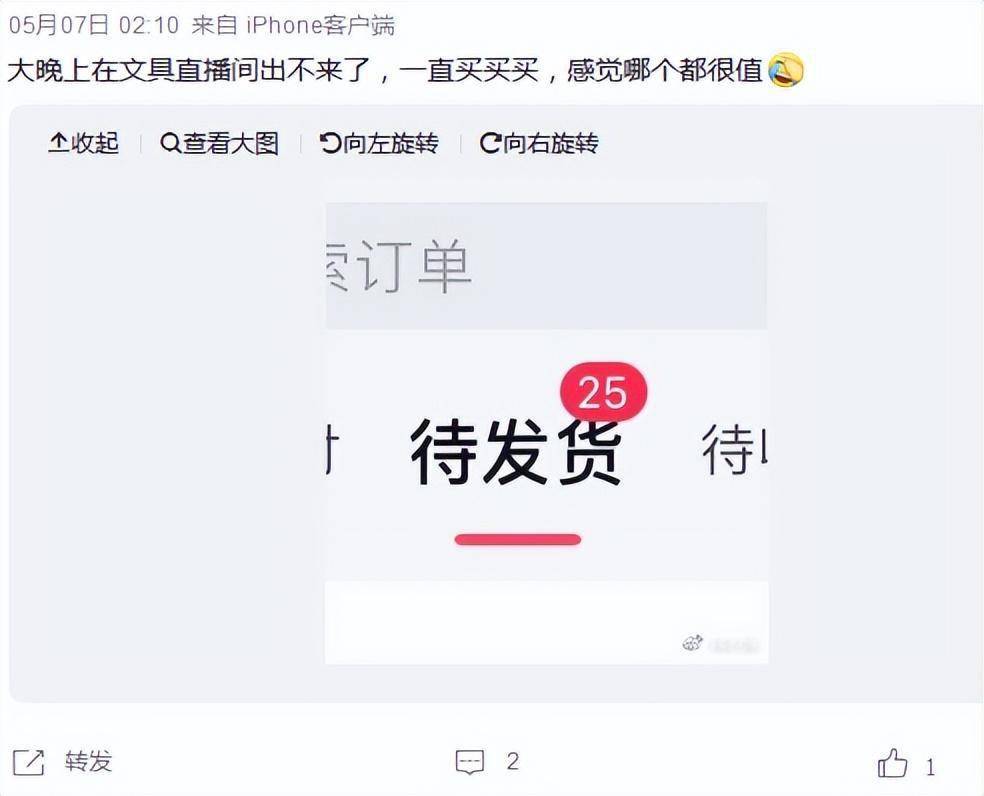Screen dimensions: 984x796
Task: Rotate image left with 向左旋转 icon
Action: click(x=329, y=143)
